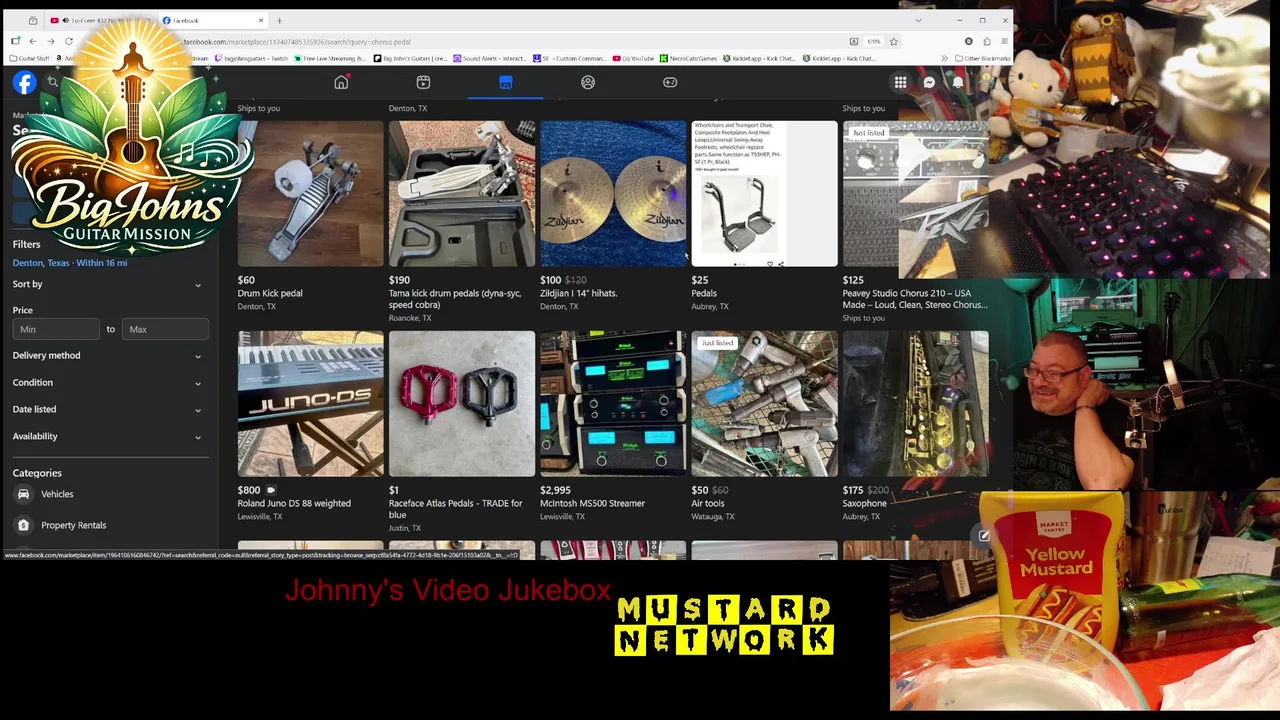Viewport: 1280px width, 720px height.
Task: Click 'McIntosh MS500 Streamer' title text
Action: 592,503
